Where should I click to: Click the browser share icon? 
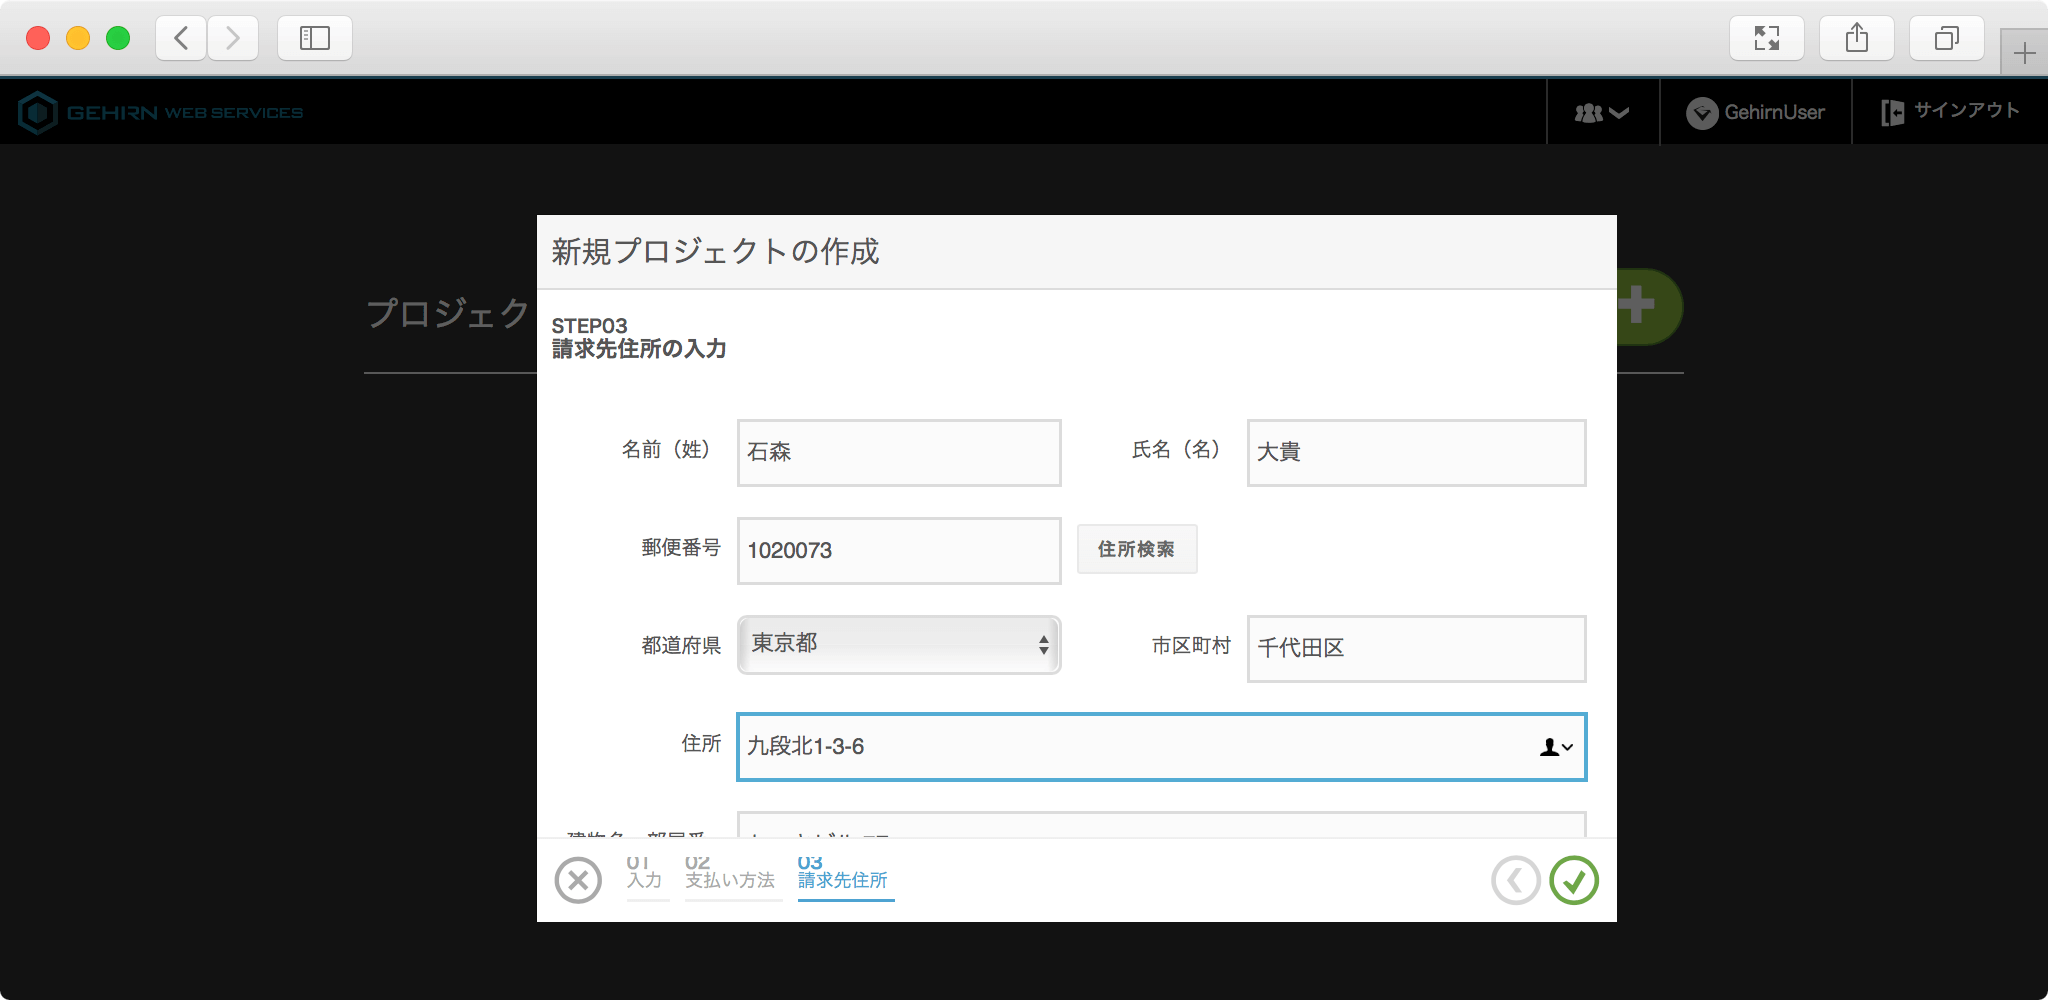(1856, 39)
